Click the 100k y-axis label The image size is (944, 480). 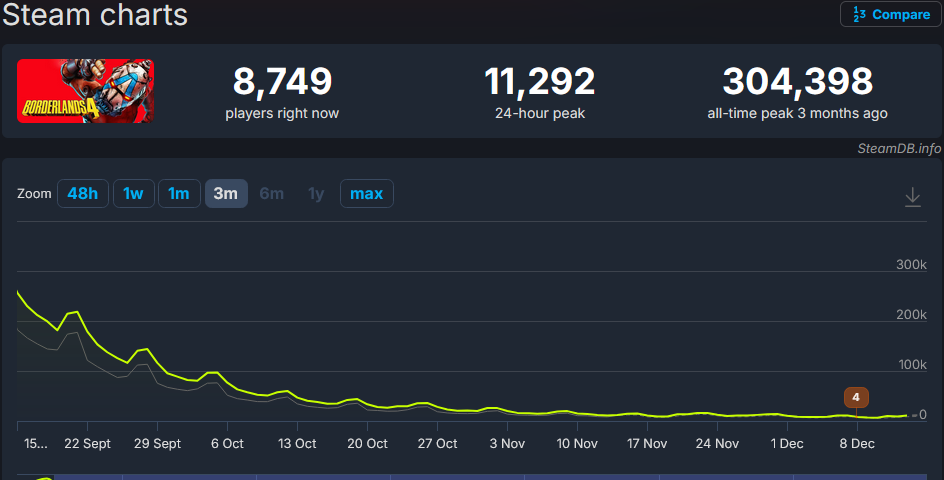[911, 364]
